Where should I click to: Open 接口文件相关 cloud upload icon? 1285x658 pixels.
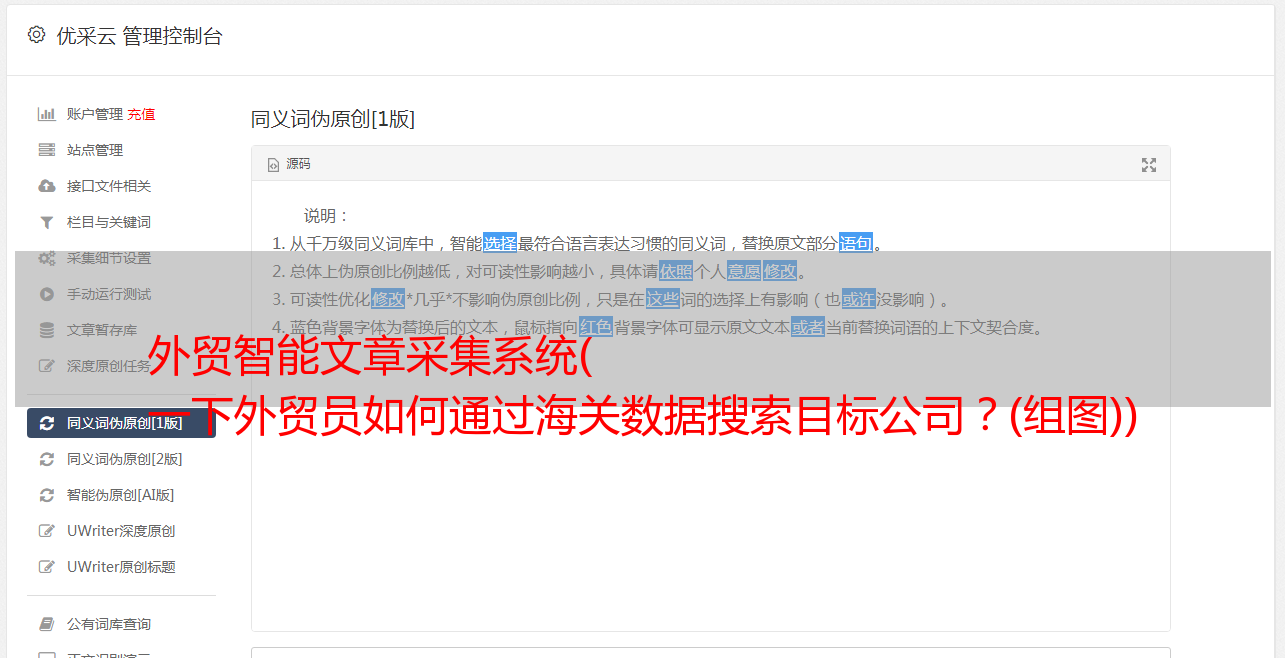47,186
